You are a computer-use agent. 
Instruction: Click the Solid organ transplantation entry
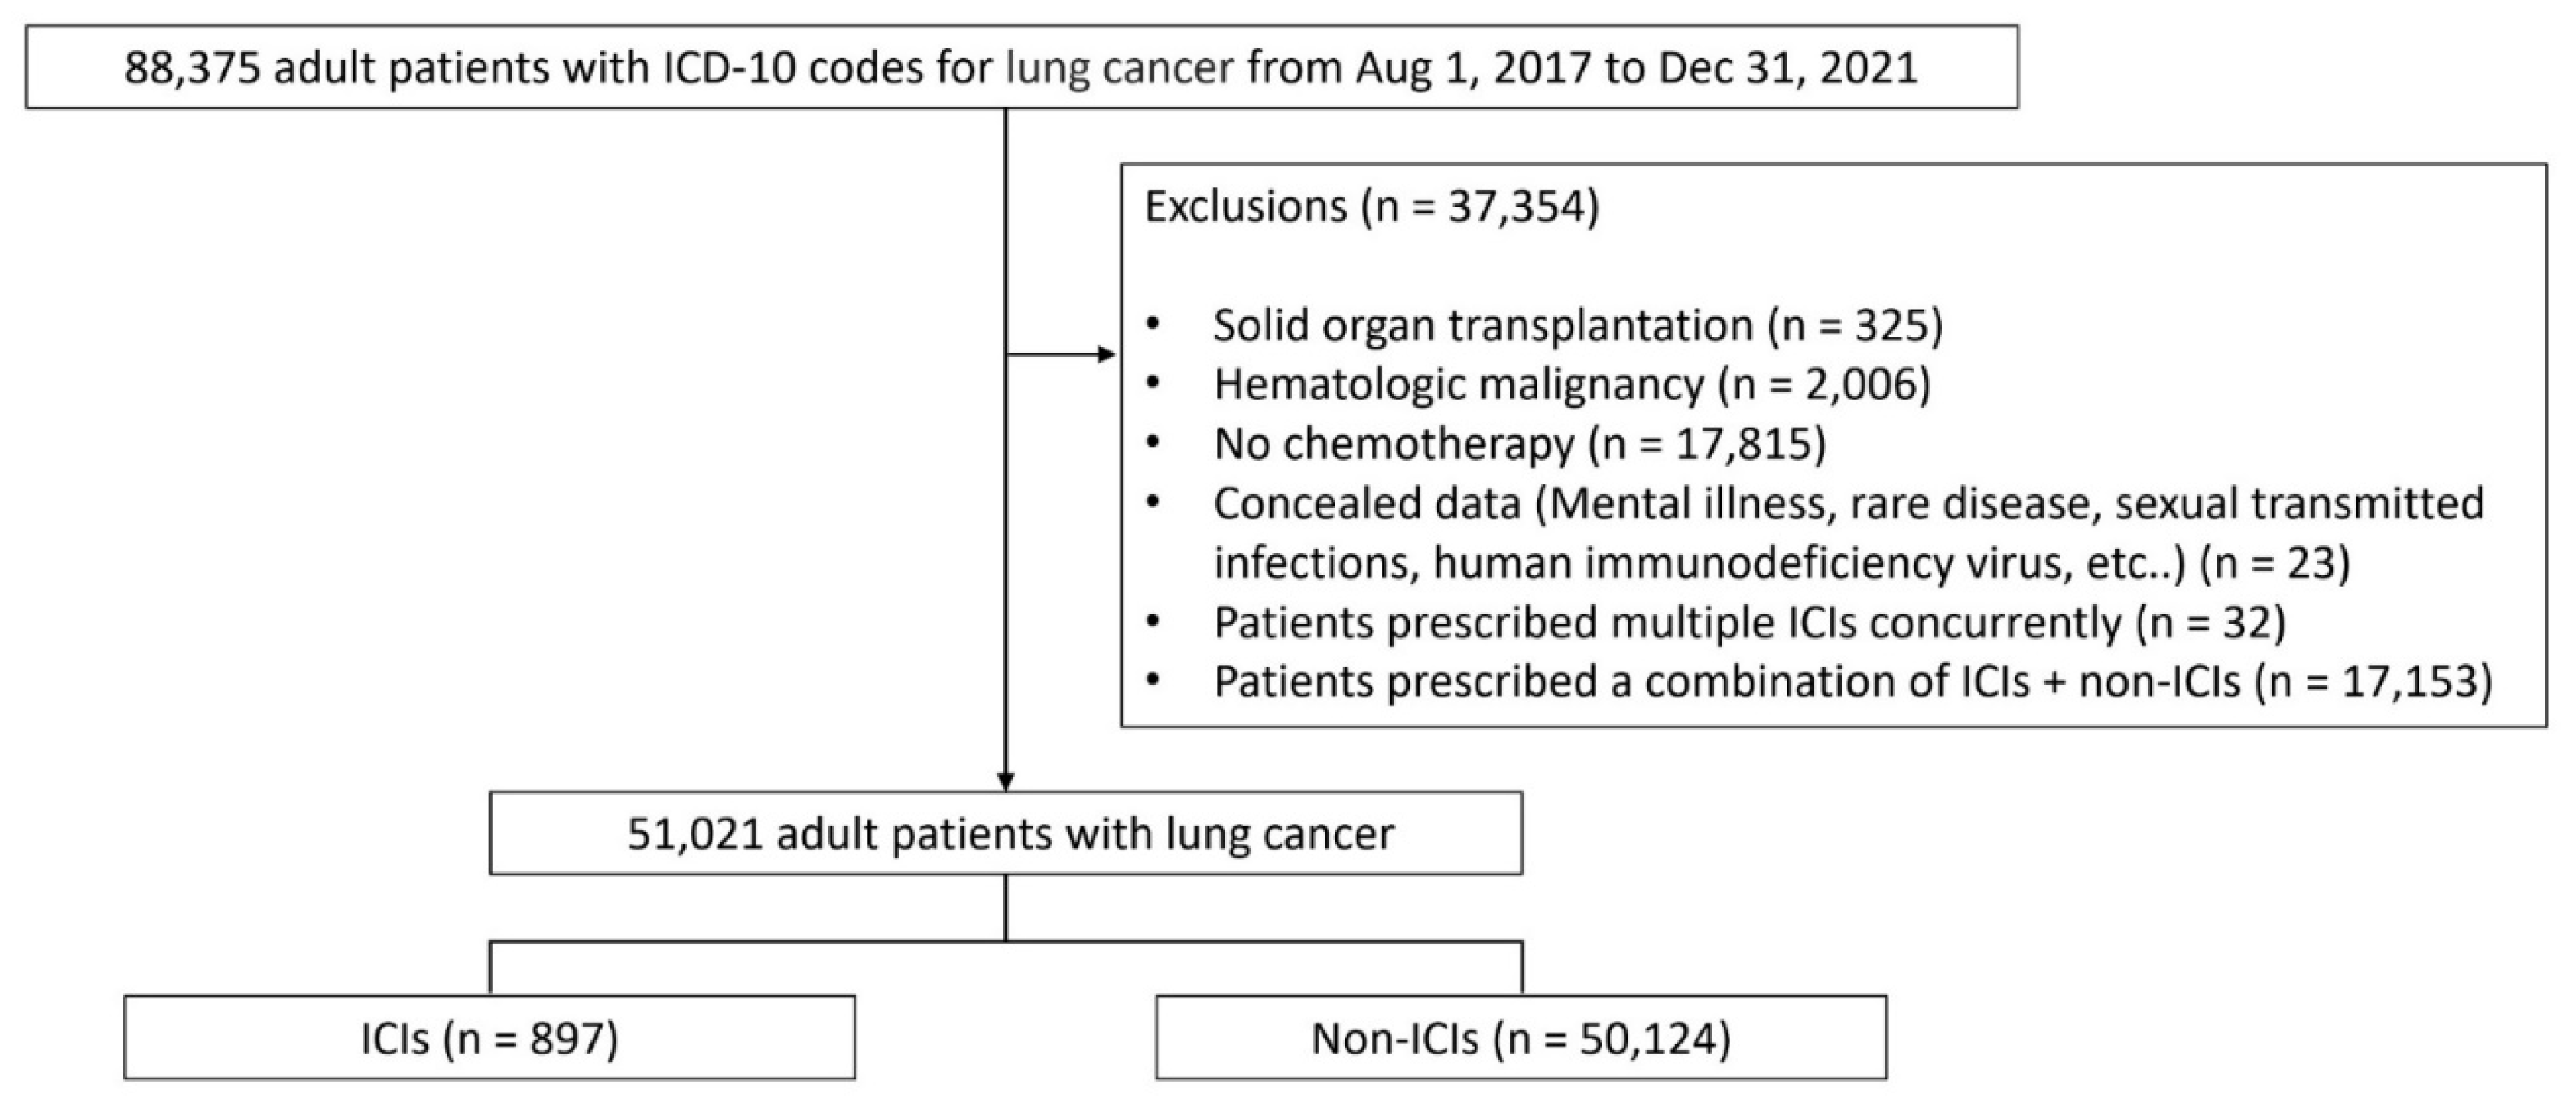1577,325
